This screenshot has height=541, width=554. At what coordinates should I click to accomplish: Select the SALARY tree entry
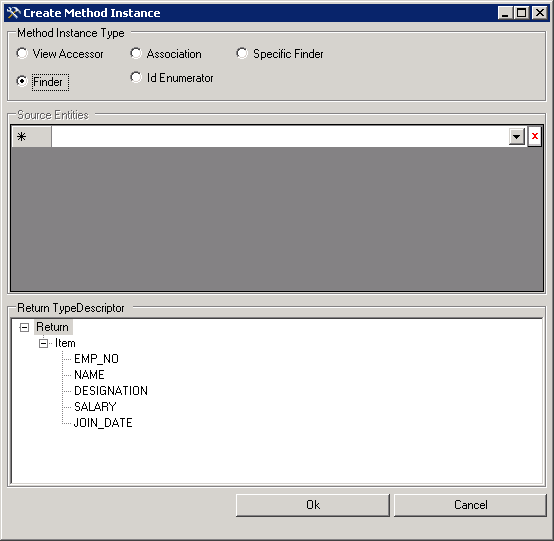coord(95,407)
